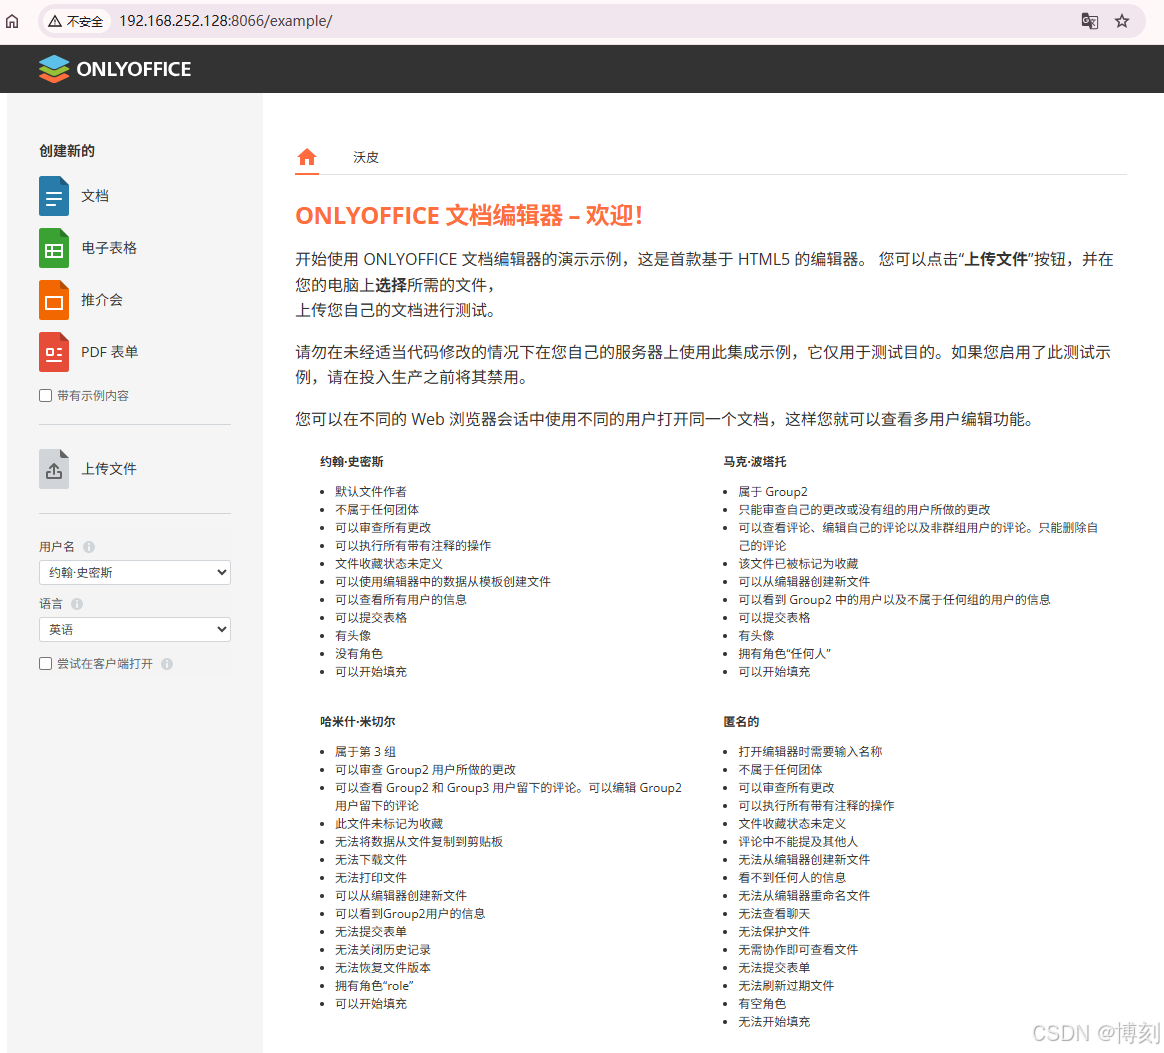The height and width of the screenshot is (1053, 1164).
Task: Click the 电子表格 label link
Action: 109,248
